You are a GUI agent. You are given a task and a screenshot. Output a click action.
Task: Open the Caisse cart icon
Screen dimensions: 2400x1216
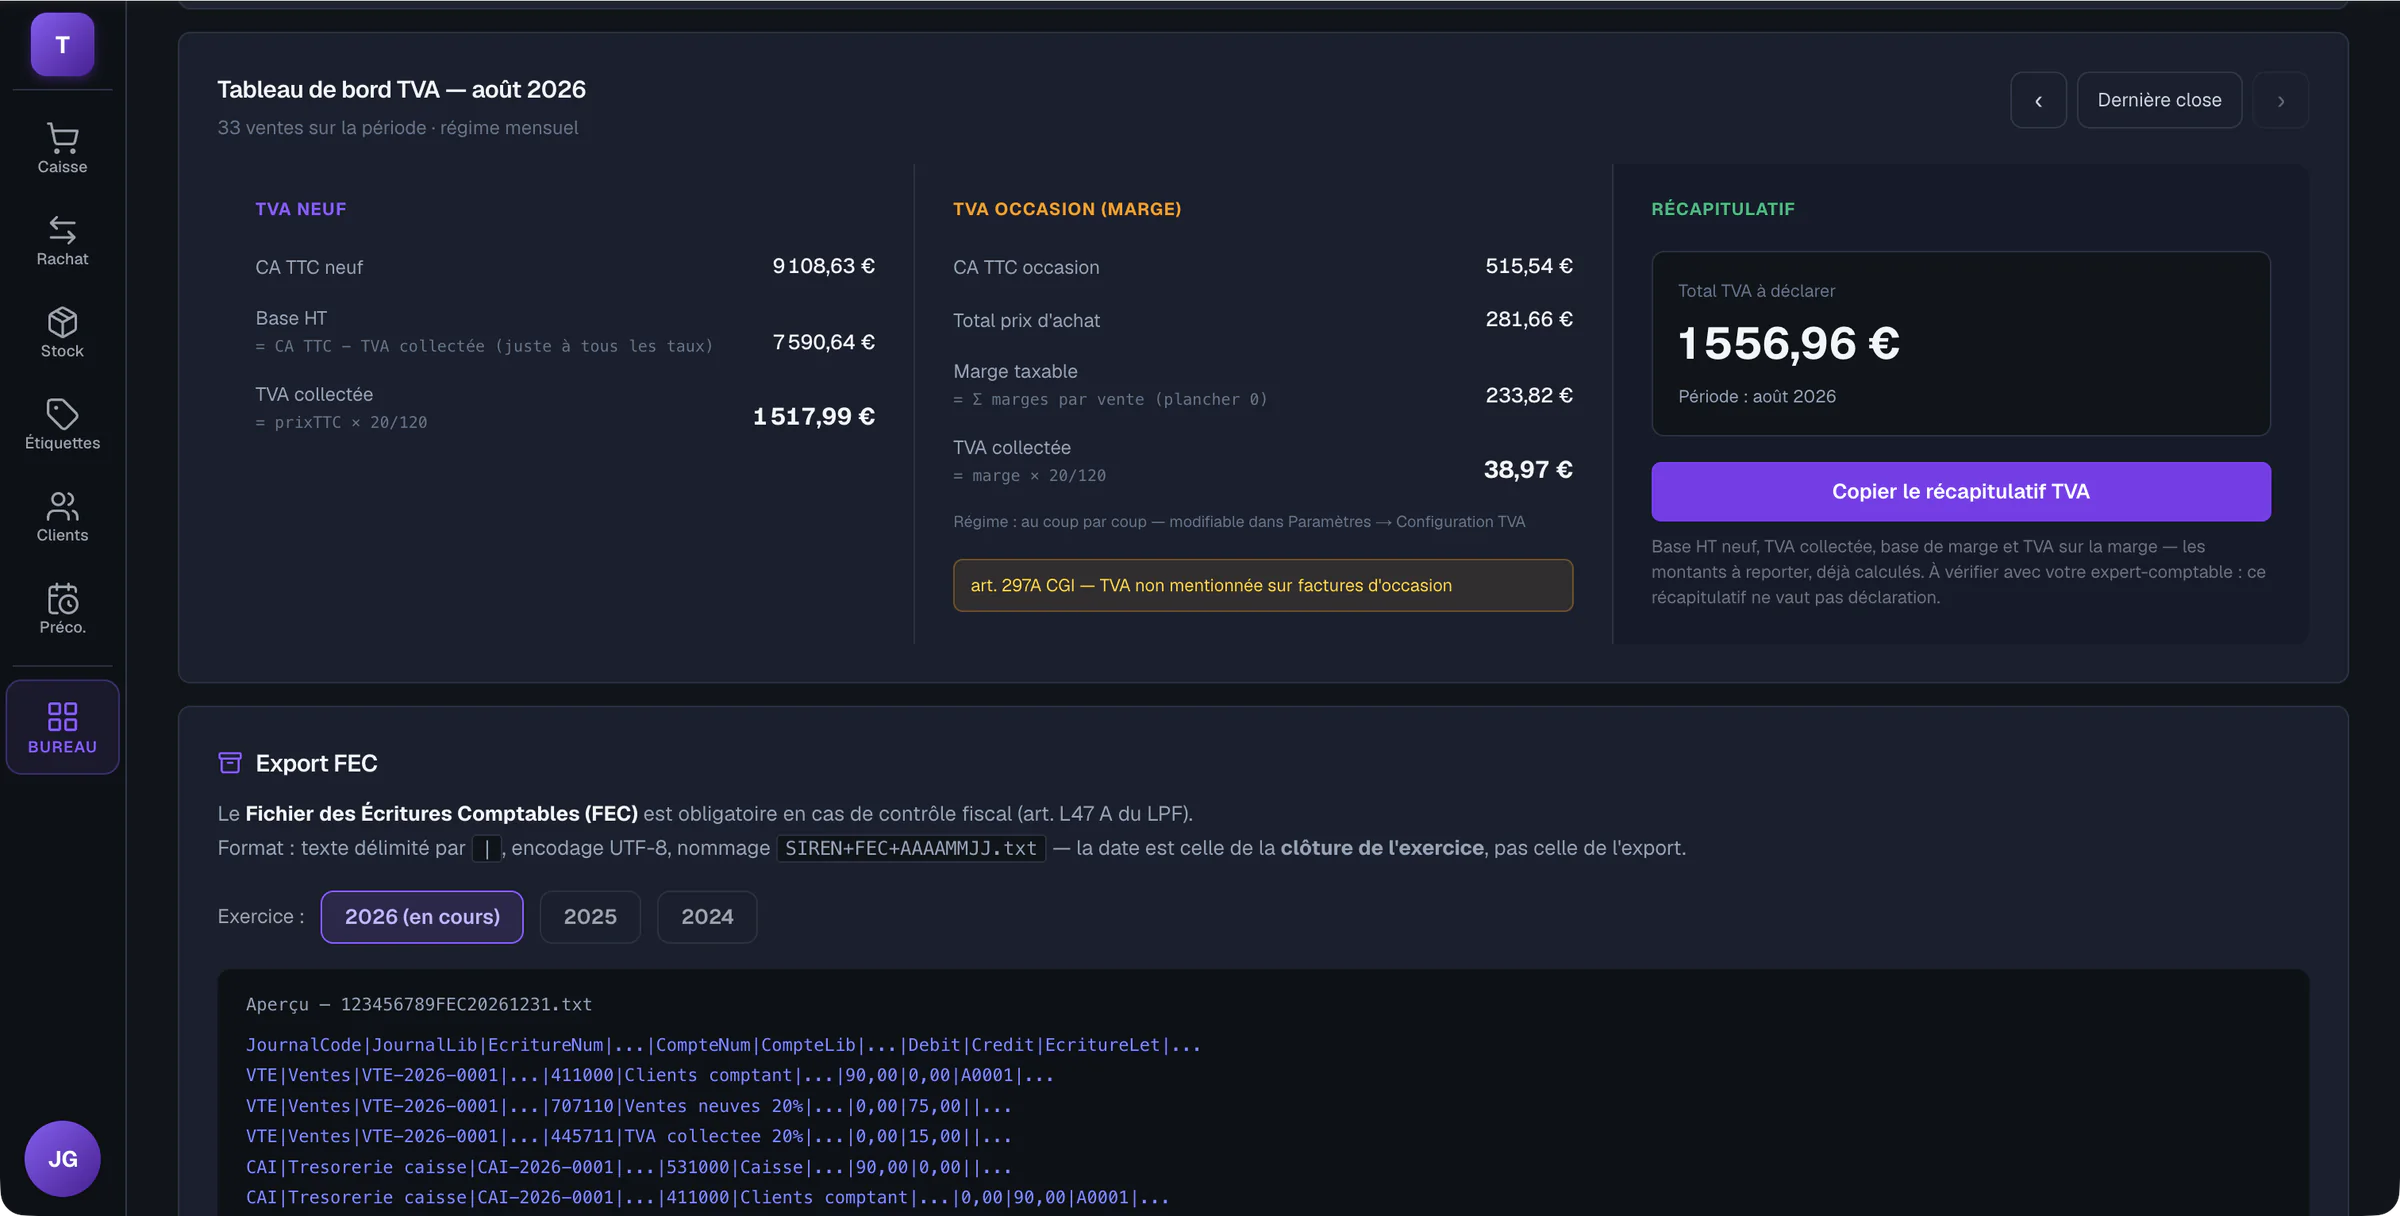point(62,138)
